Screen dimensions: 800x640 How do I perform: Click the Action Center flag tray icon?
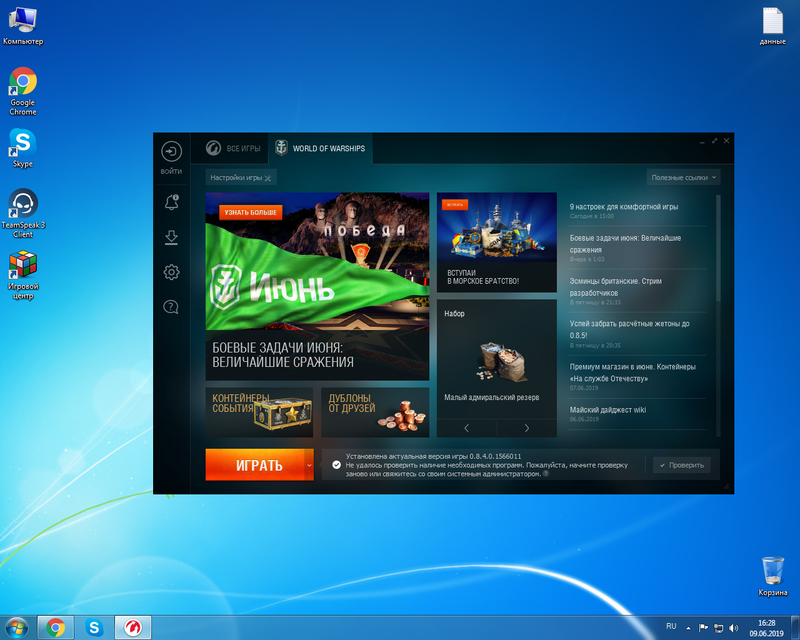click(x=703, y=628)
